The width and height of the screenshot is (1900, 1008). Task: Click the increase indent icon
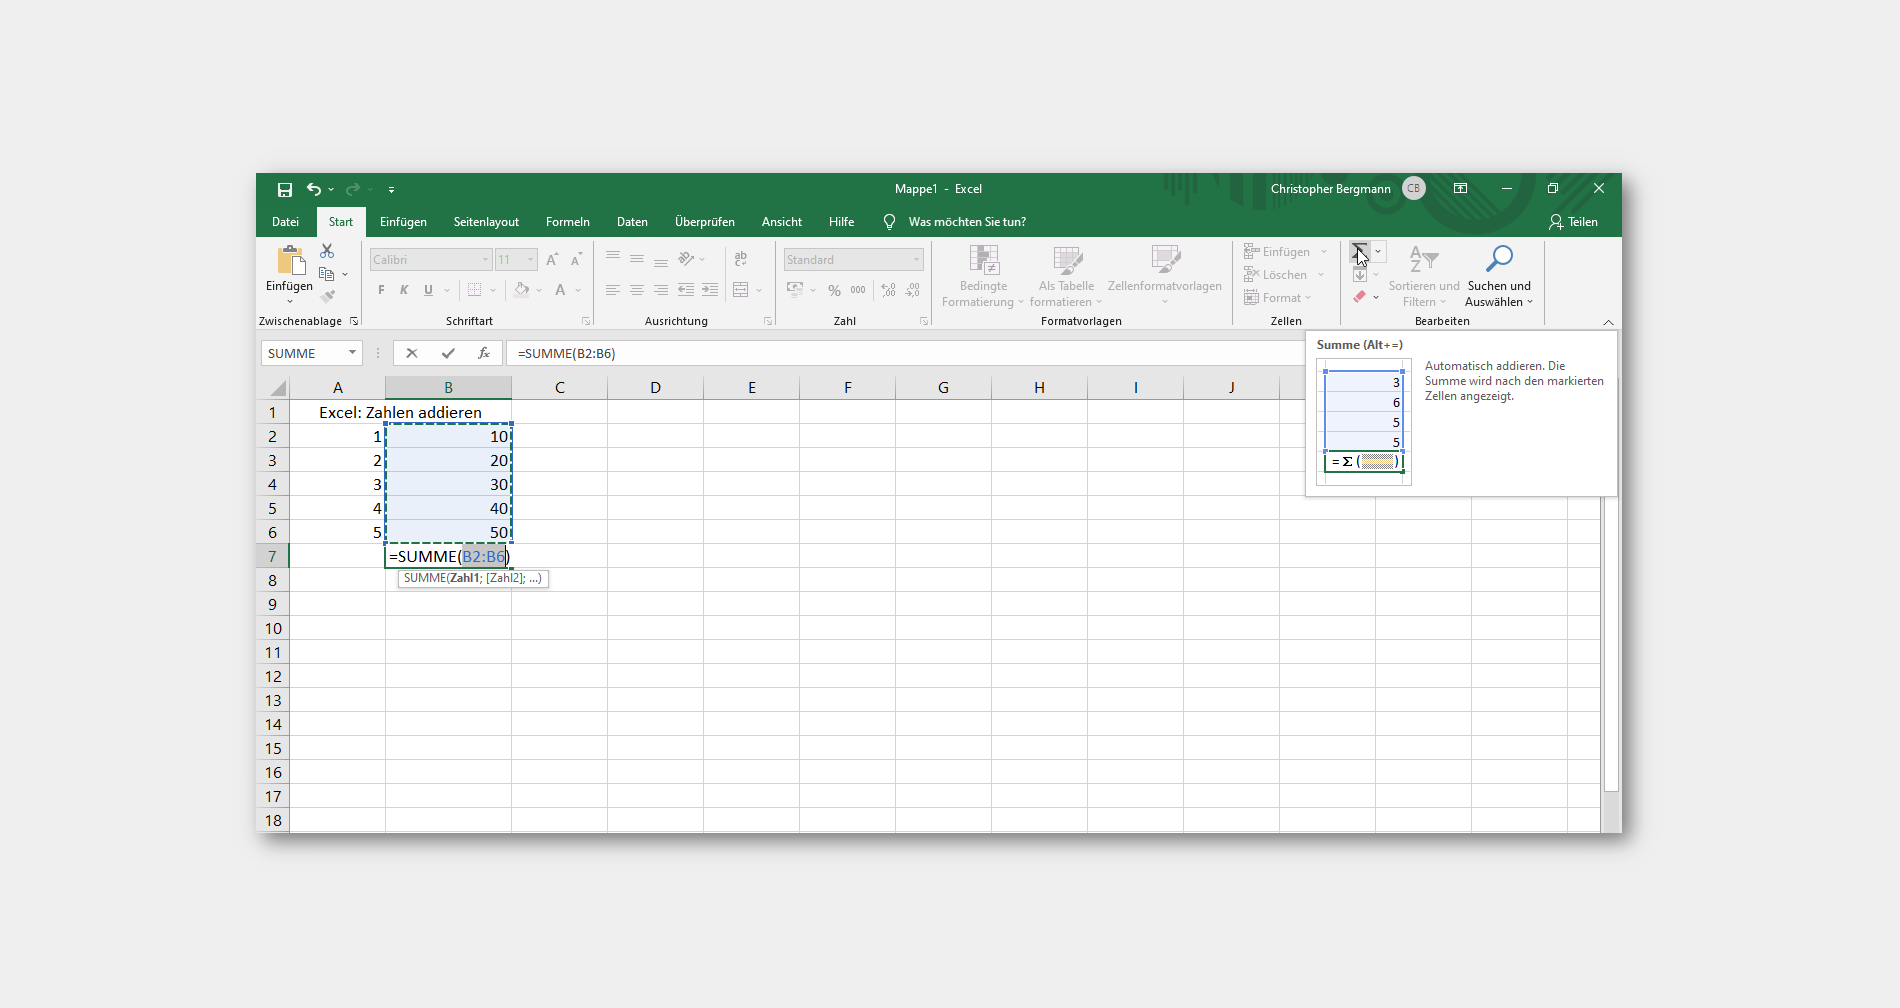(710, 290)
